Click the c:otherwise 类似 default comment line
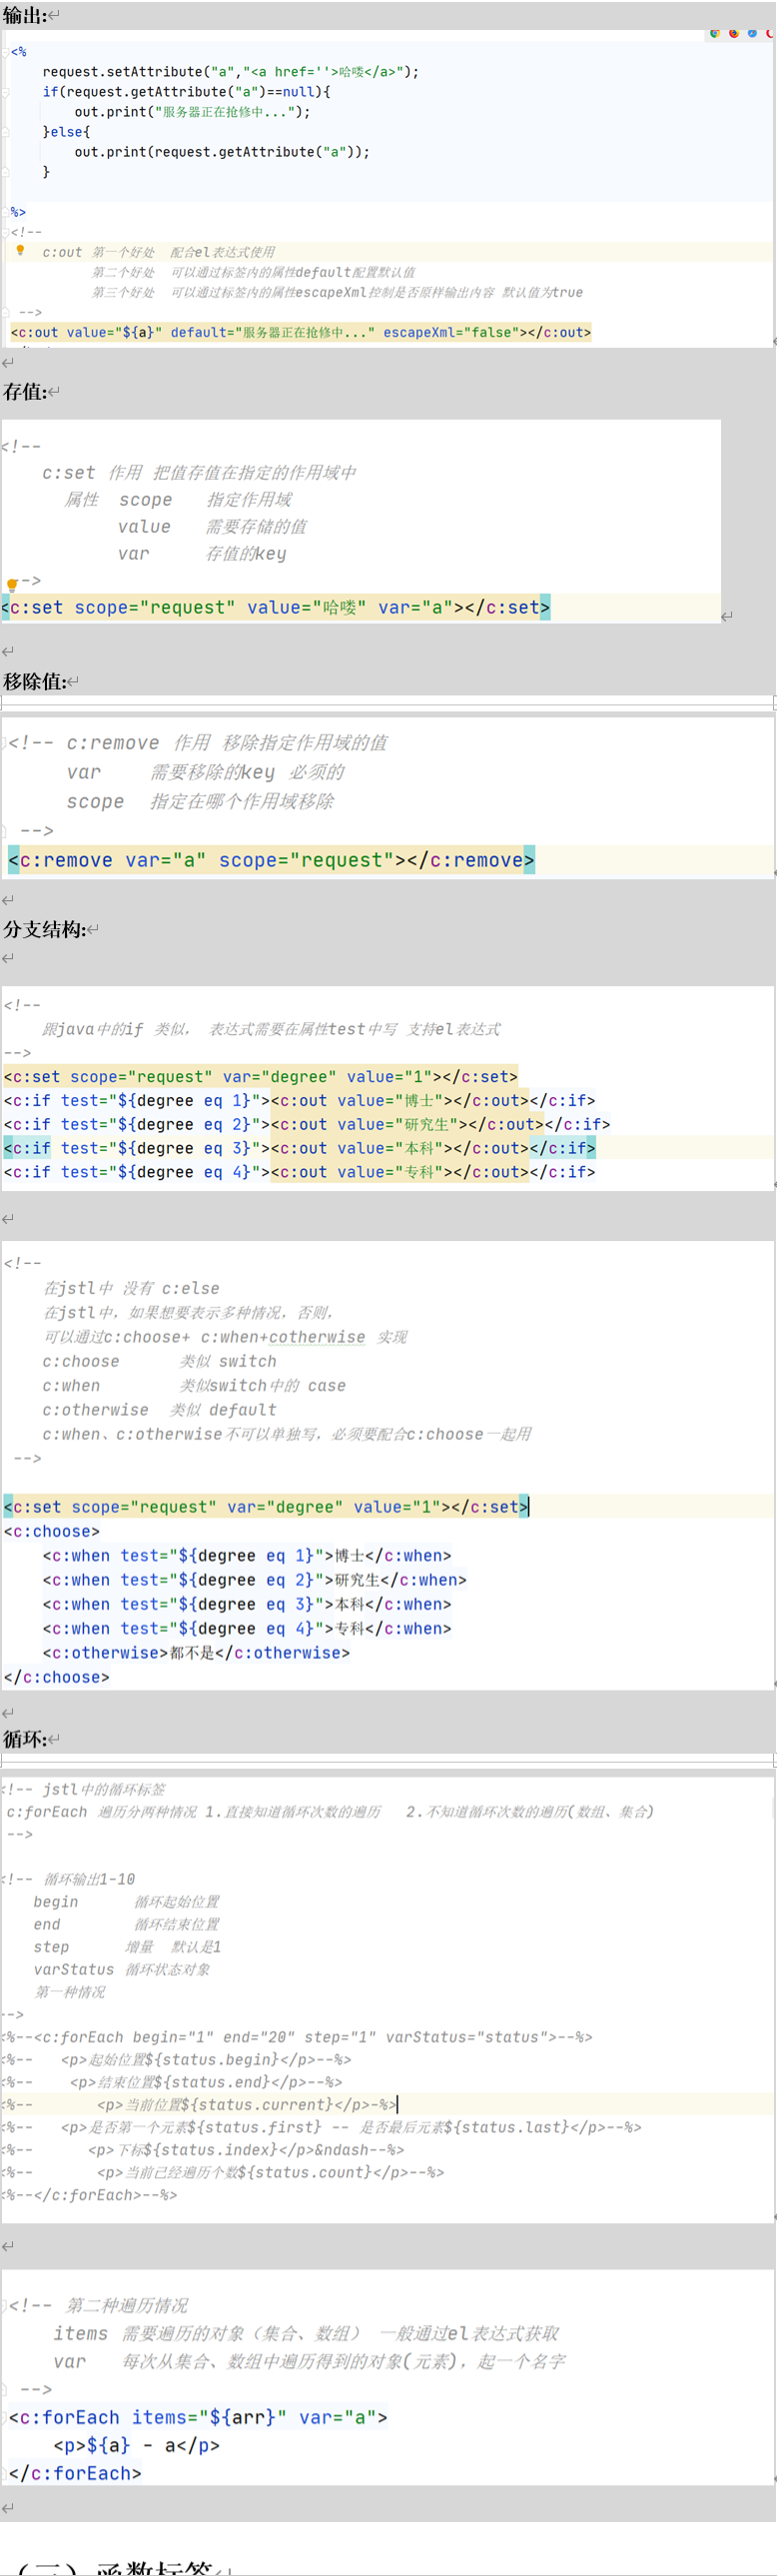 point(160,1410)
